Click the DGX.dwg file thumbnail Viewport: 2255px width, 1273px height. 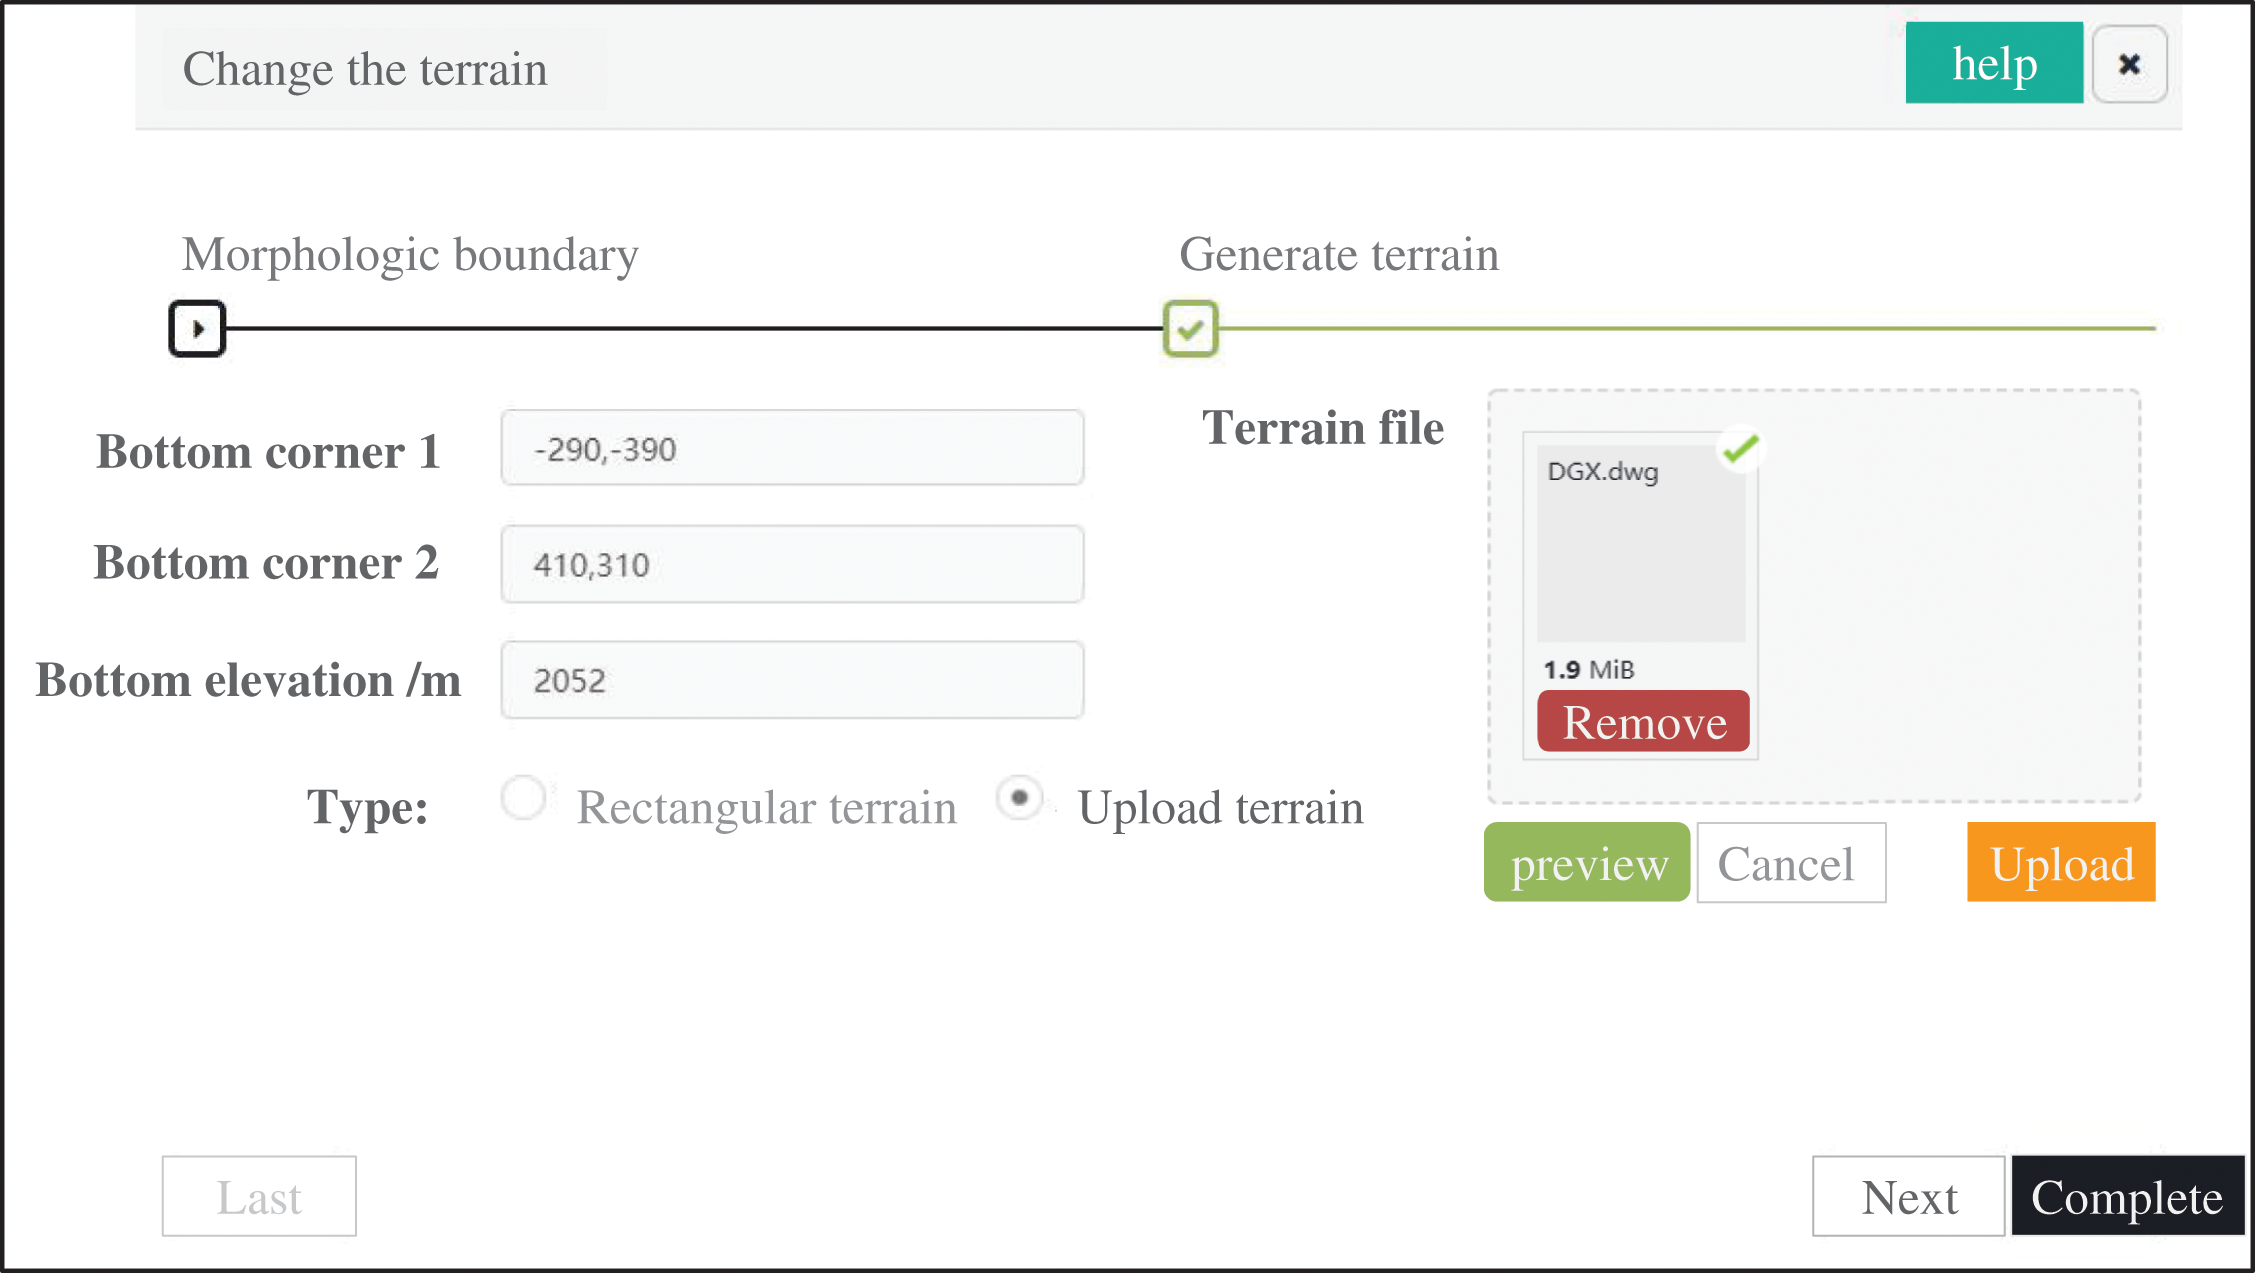pos(1640,545)
